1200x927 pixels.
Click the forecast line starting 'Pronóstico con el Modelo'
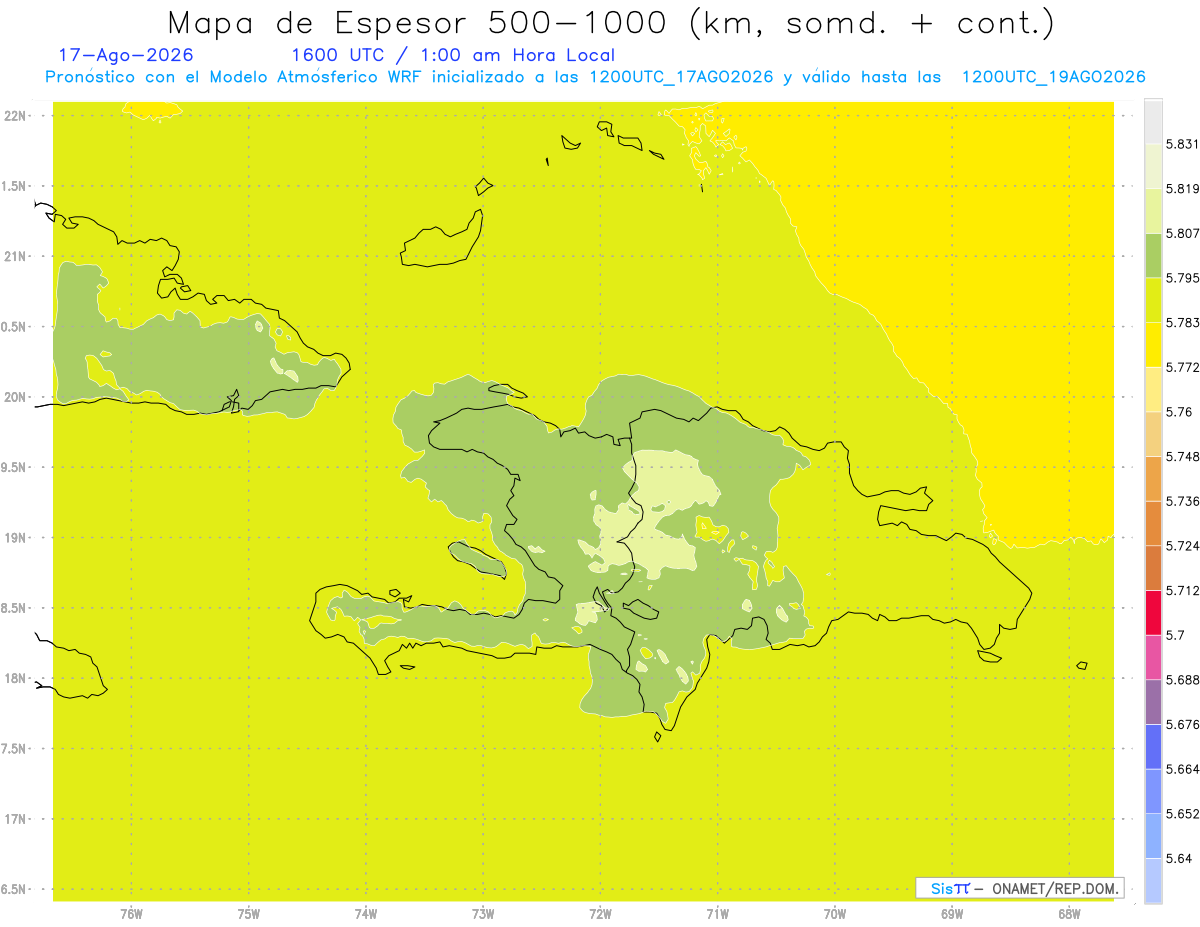(x=595, y=77)
